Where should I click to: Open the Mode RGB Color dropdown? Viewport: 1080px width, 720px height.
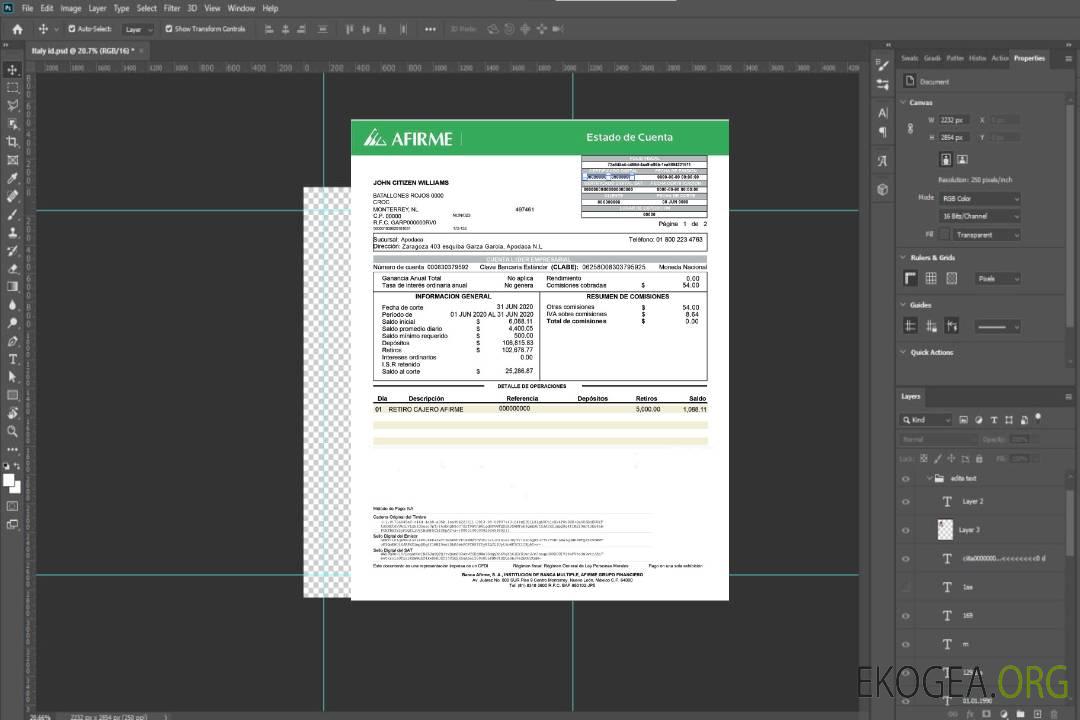click(x=980, y=198)
